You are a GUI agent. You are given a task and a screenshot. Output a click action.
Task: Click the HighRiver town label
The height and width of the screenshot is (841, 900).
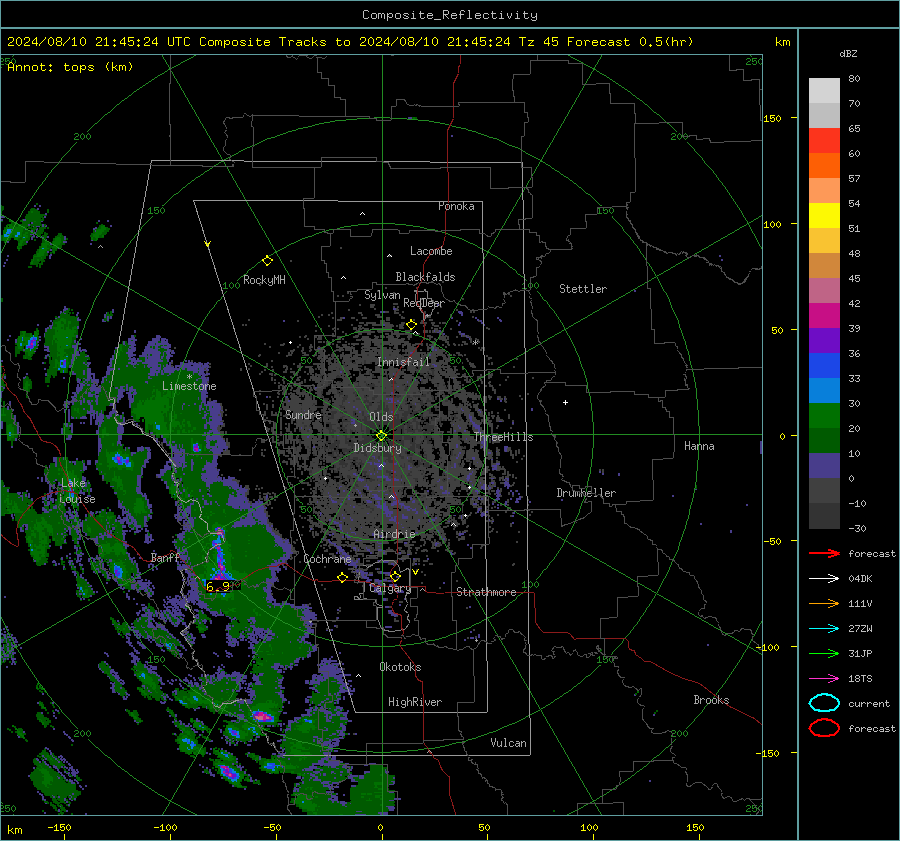click(415, 702)
